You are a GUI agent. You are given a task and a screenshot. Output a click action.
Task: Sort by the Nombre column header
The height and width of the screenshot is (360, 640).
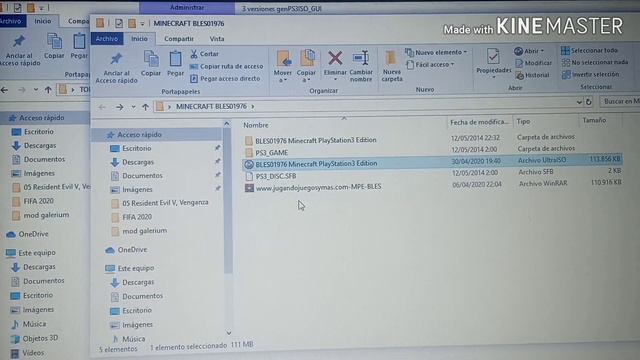pos(256,125)
